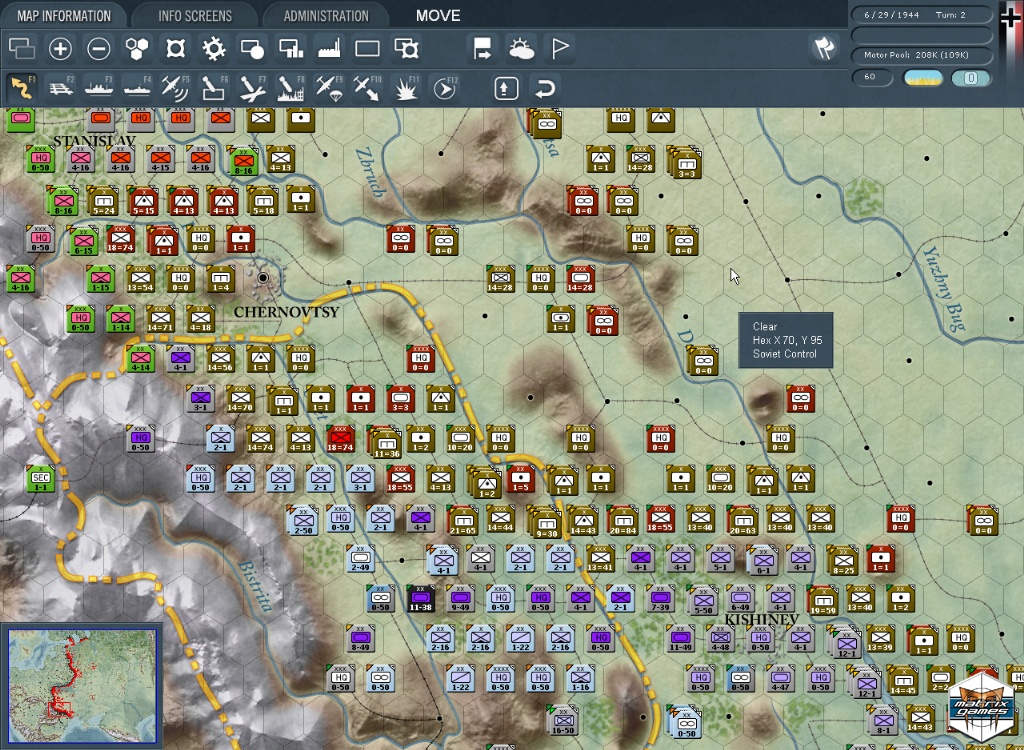Screen dimensions: 1024x750
Task: Open the Administration tab
Action: point(326,16)
